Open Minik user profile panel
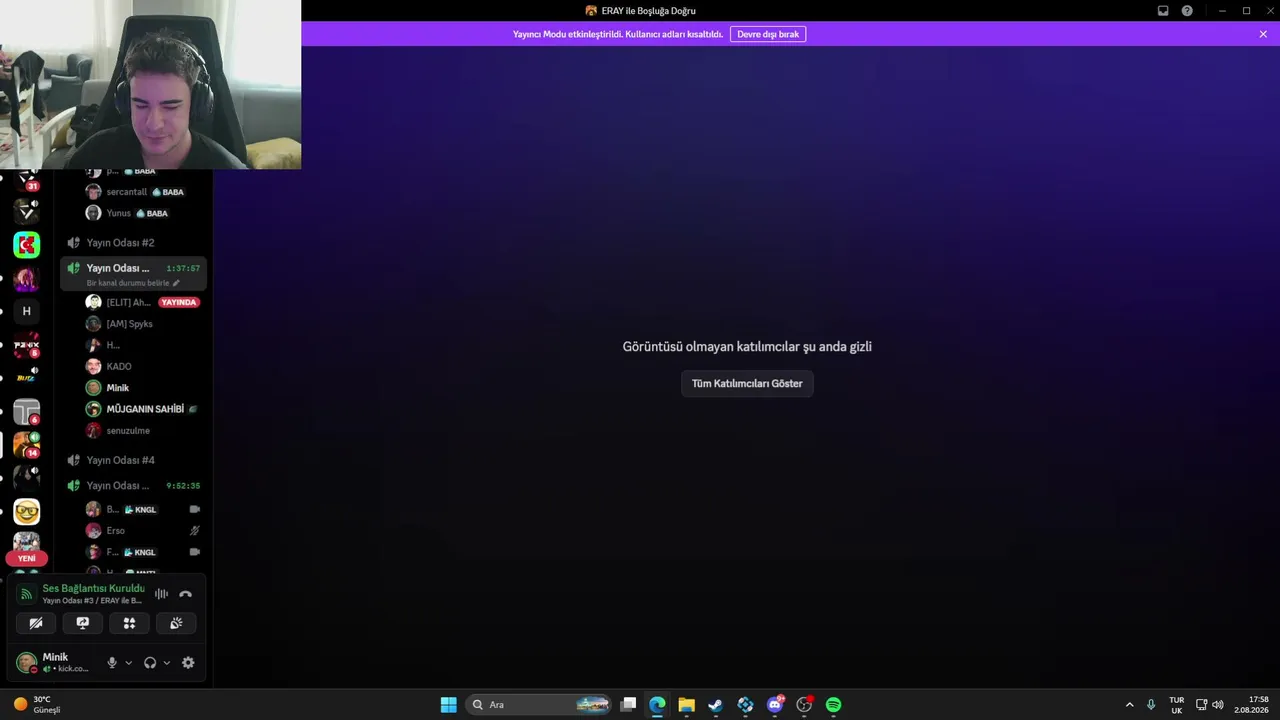 pos(55,662)
